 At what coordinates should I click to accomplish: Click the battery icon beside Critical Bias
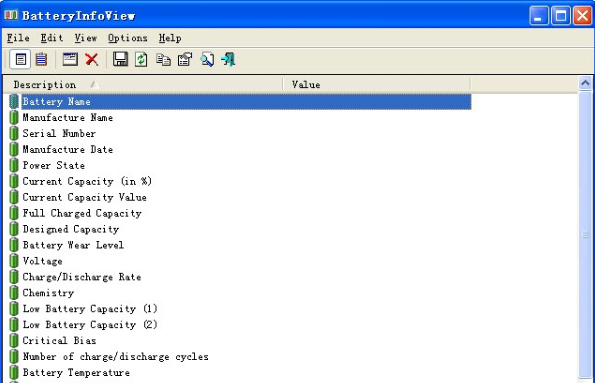[14, 341]
